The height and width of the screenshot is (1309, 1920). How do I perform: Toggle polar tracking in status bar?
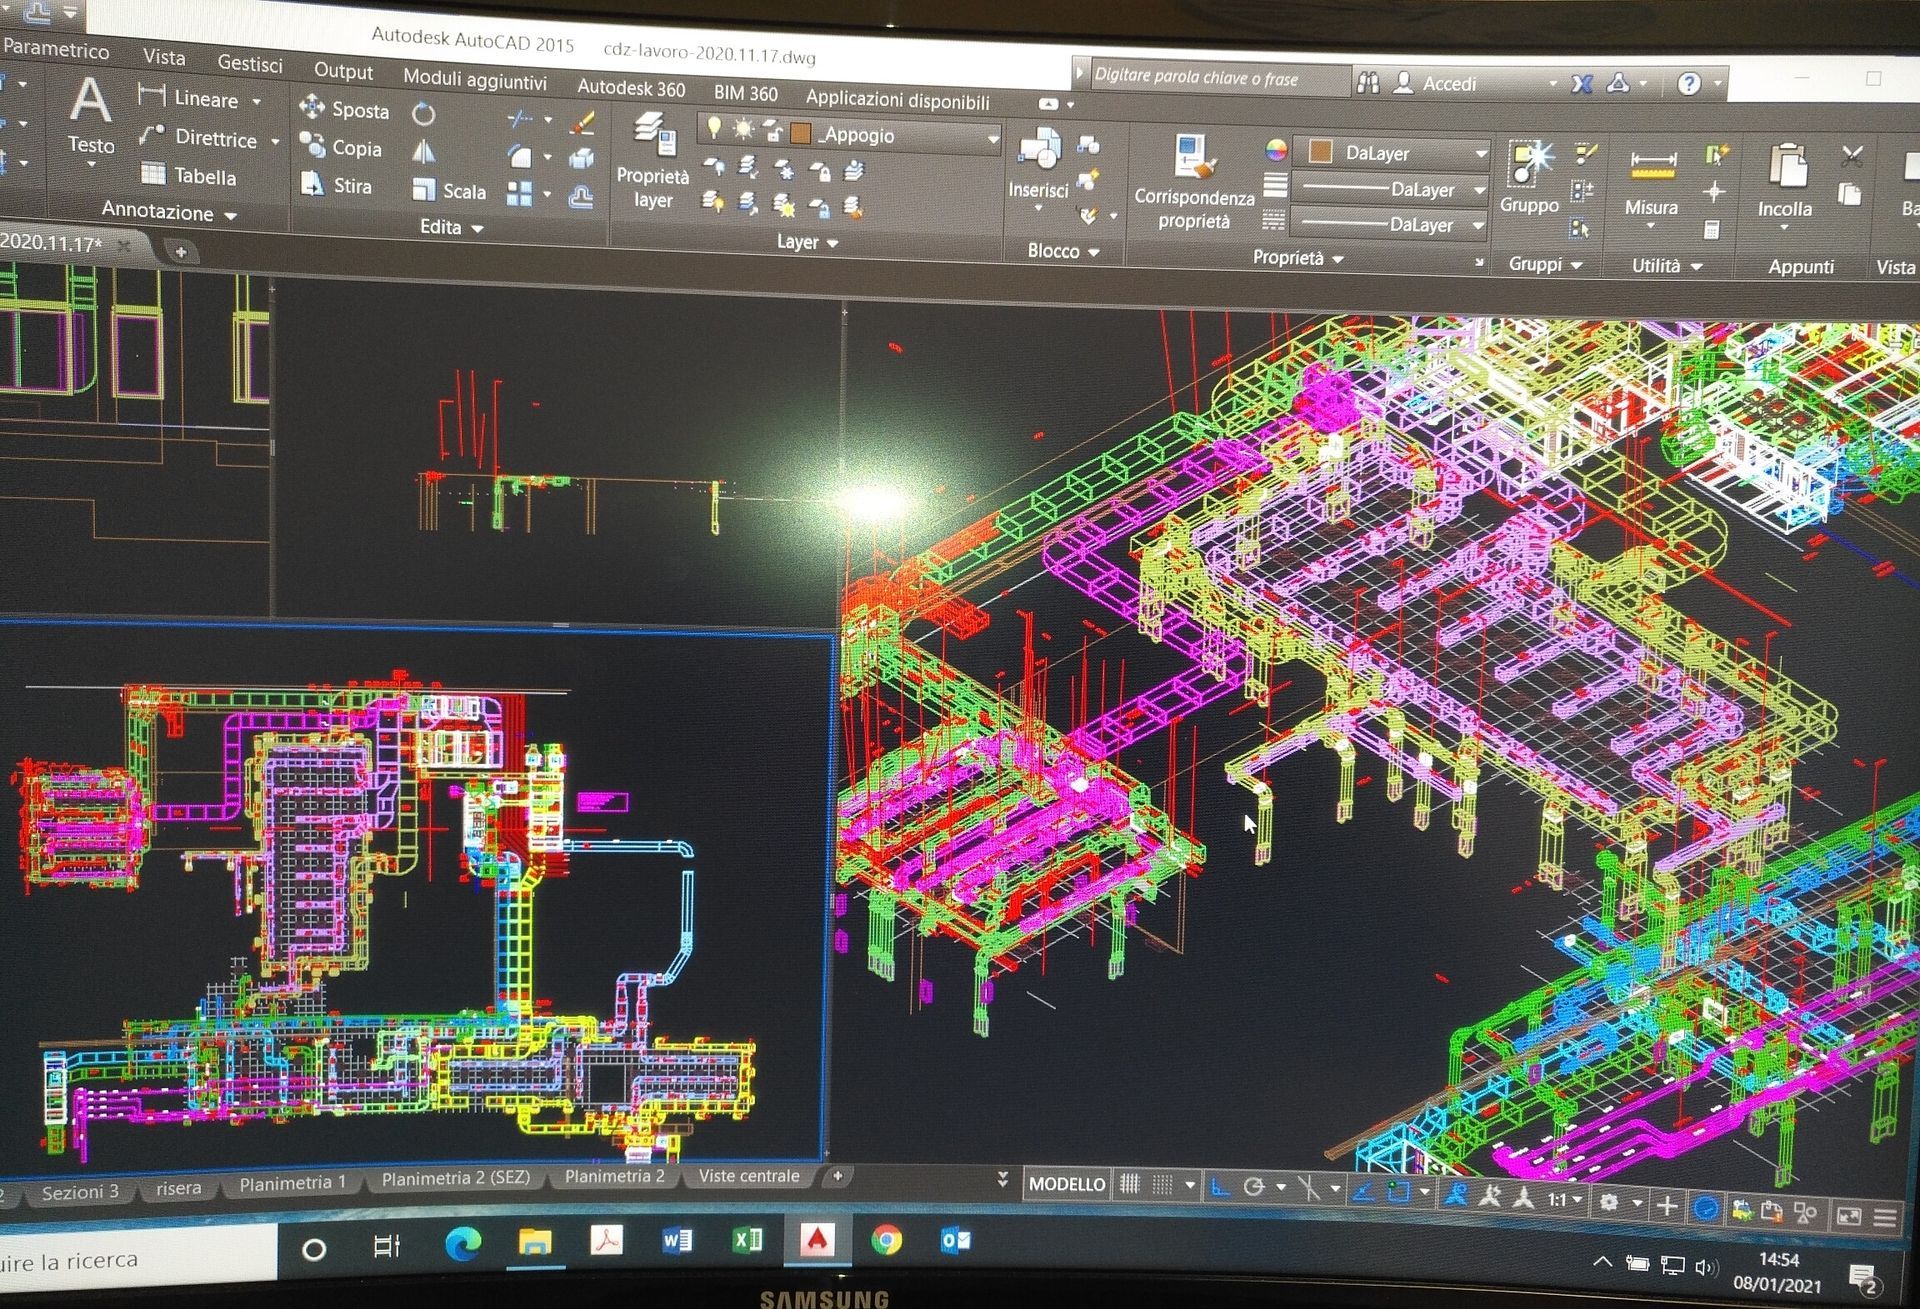pyautogui.click(x=1254, y=1186)
